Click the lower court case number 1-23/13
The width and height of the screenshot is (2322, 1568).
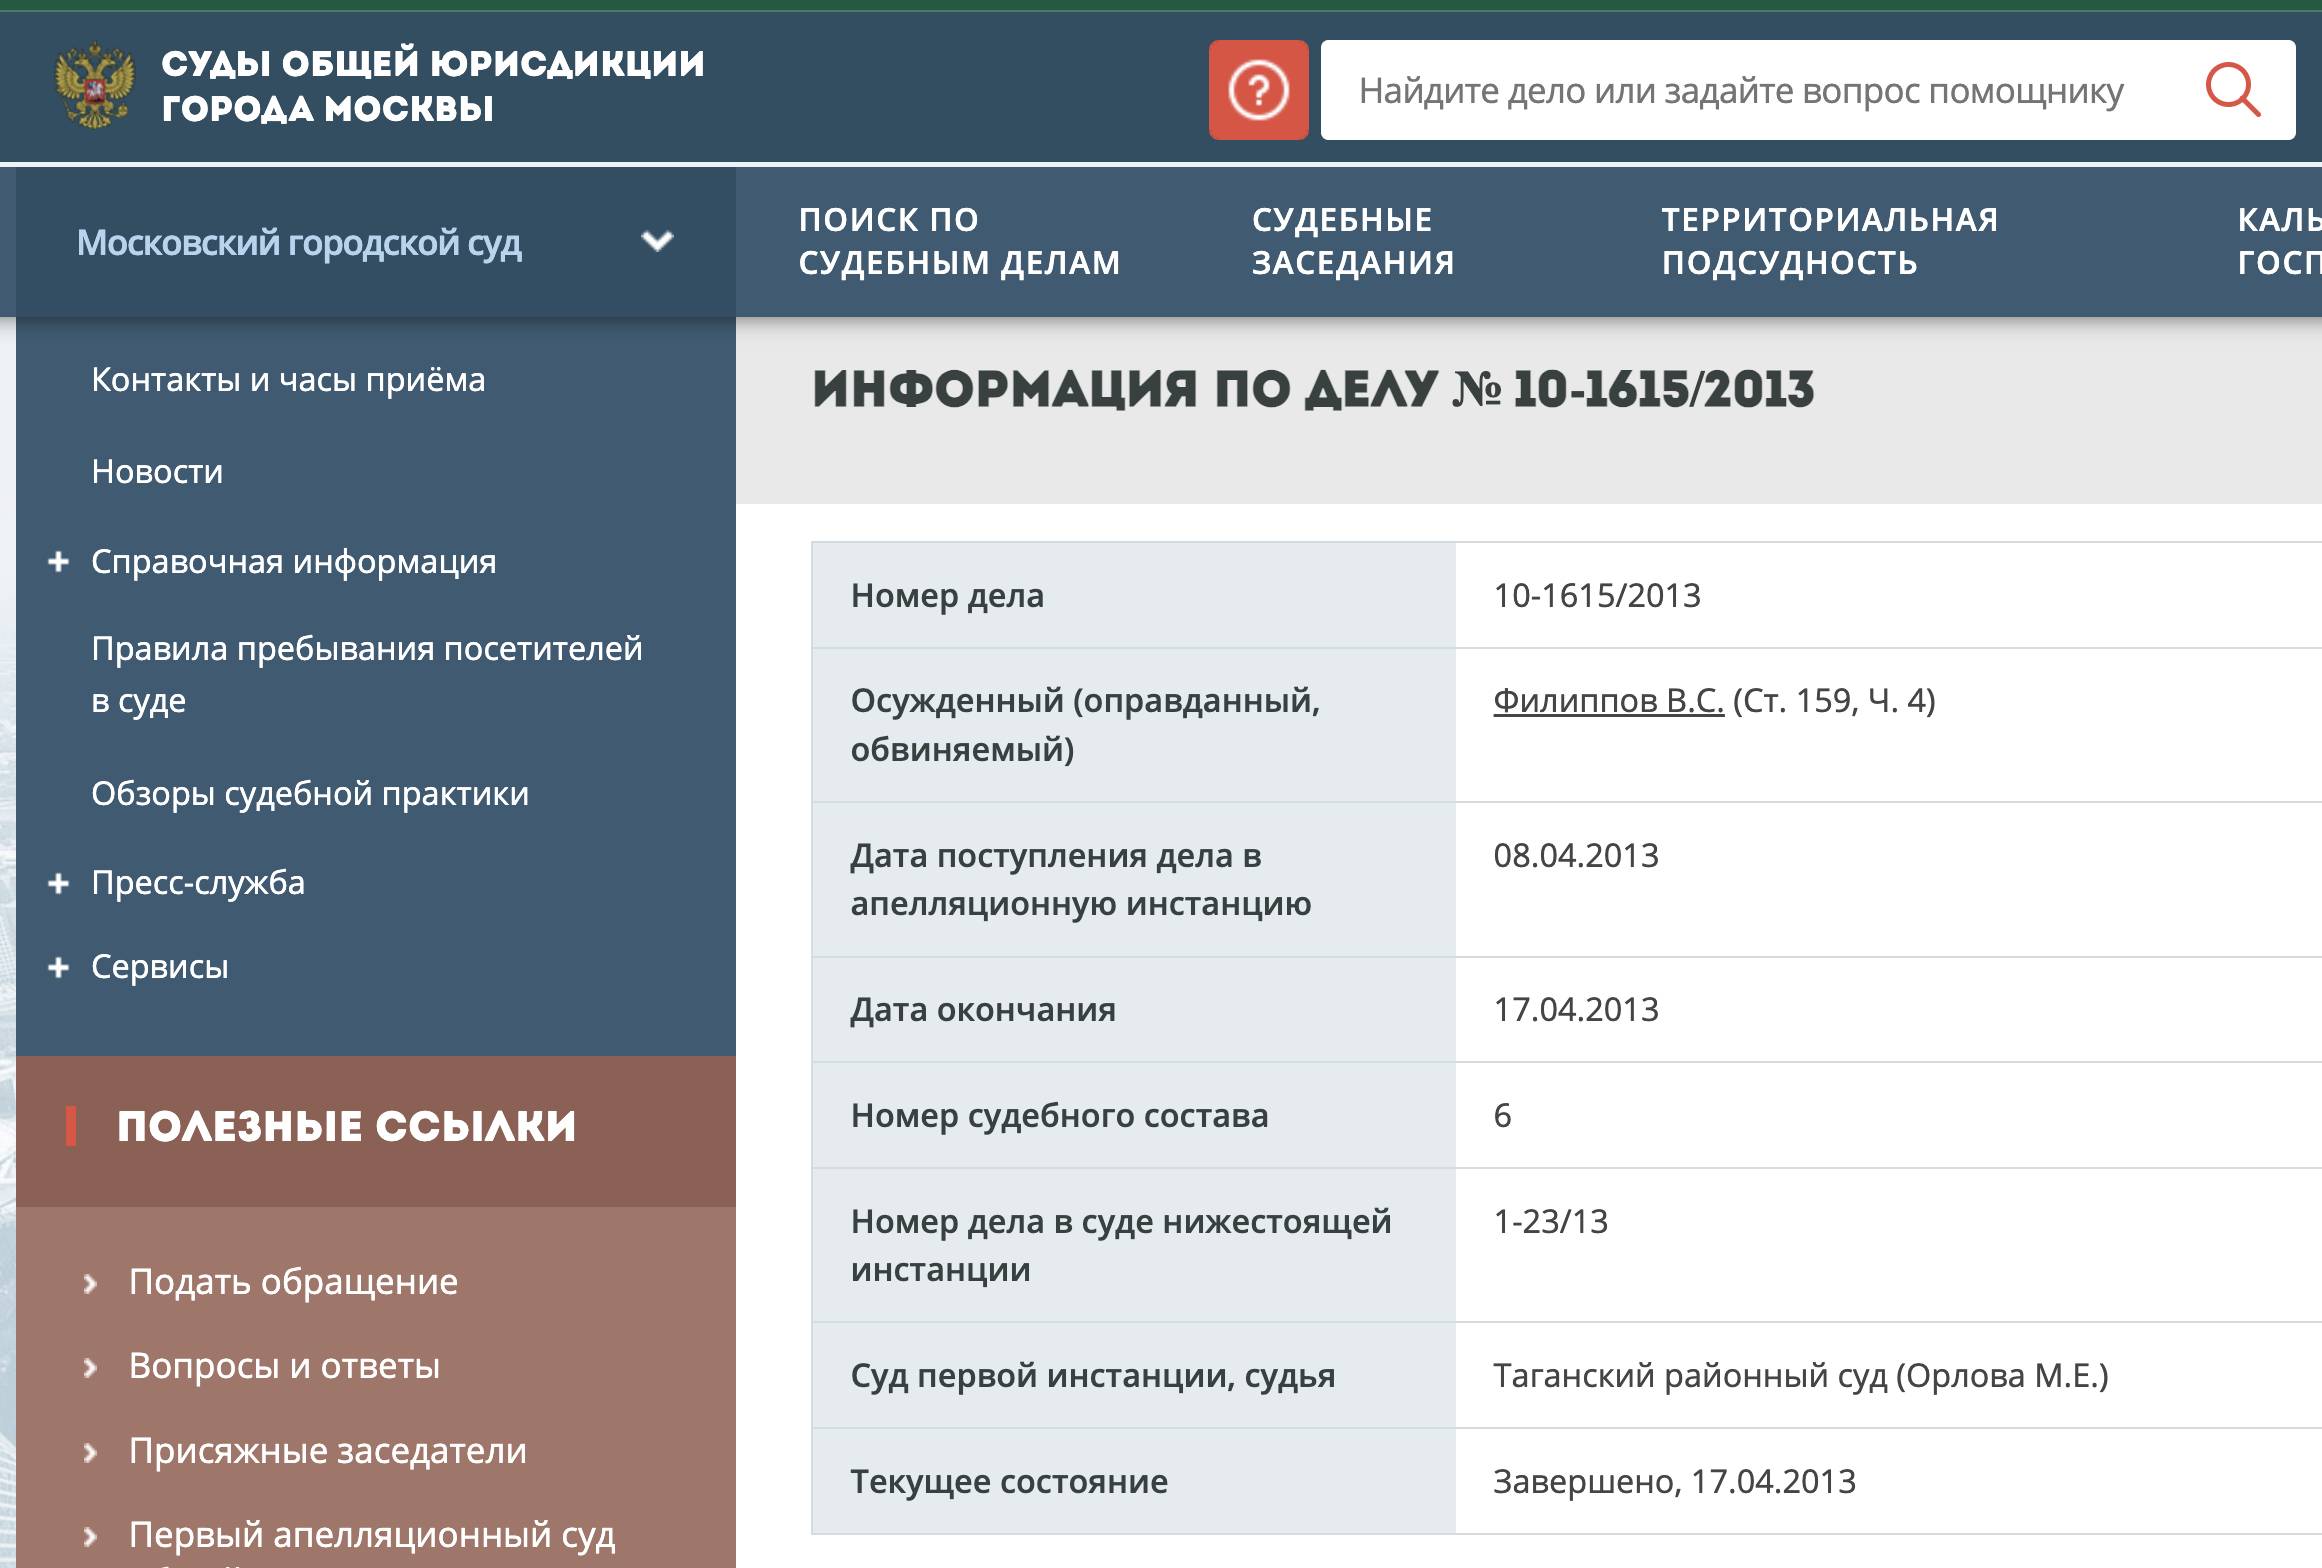[x=1550, y=1221]
